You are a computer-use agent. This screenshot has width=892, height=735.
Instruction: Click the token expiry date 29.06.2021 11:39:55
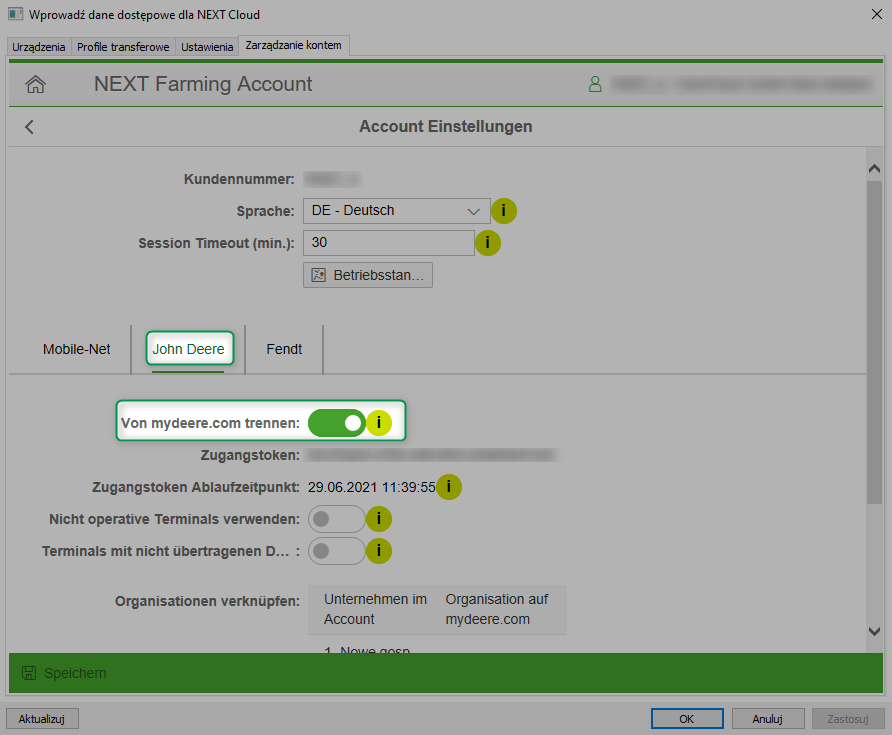point(372,488)
